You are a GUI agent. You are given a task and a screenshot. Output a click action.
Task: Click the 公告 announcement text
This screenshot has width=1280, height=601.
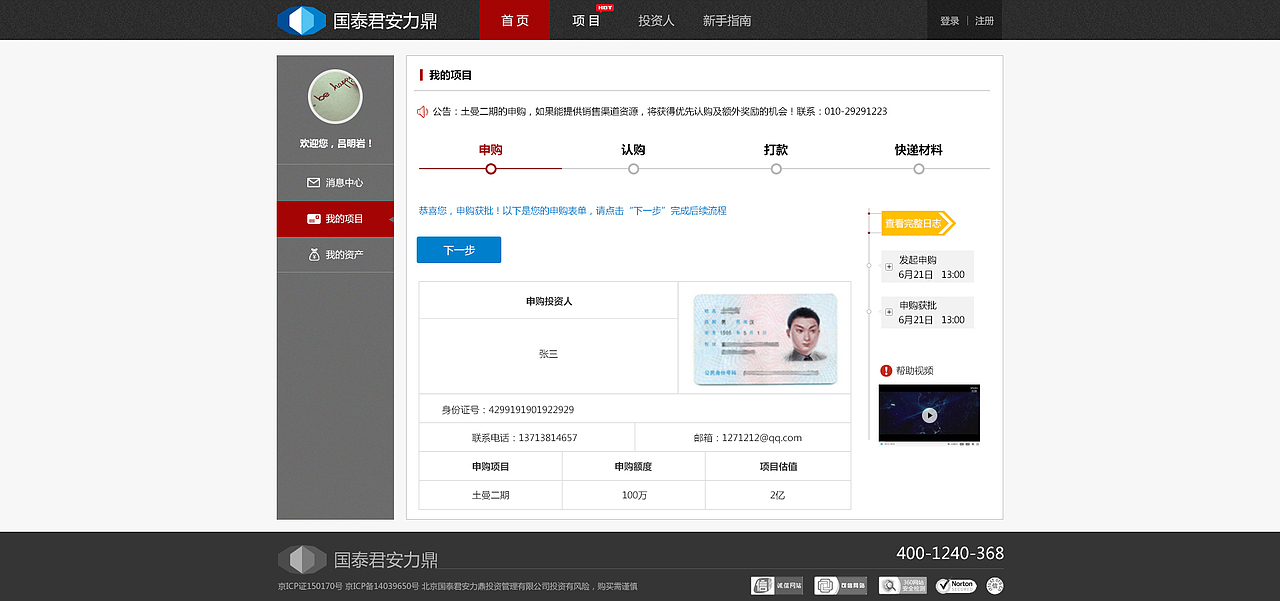tap(660, 112)
